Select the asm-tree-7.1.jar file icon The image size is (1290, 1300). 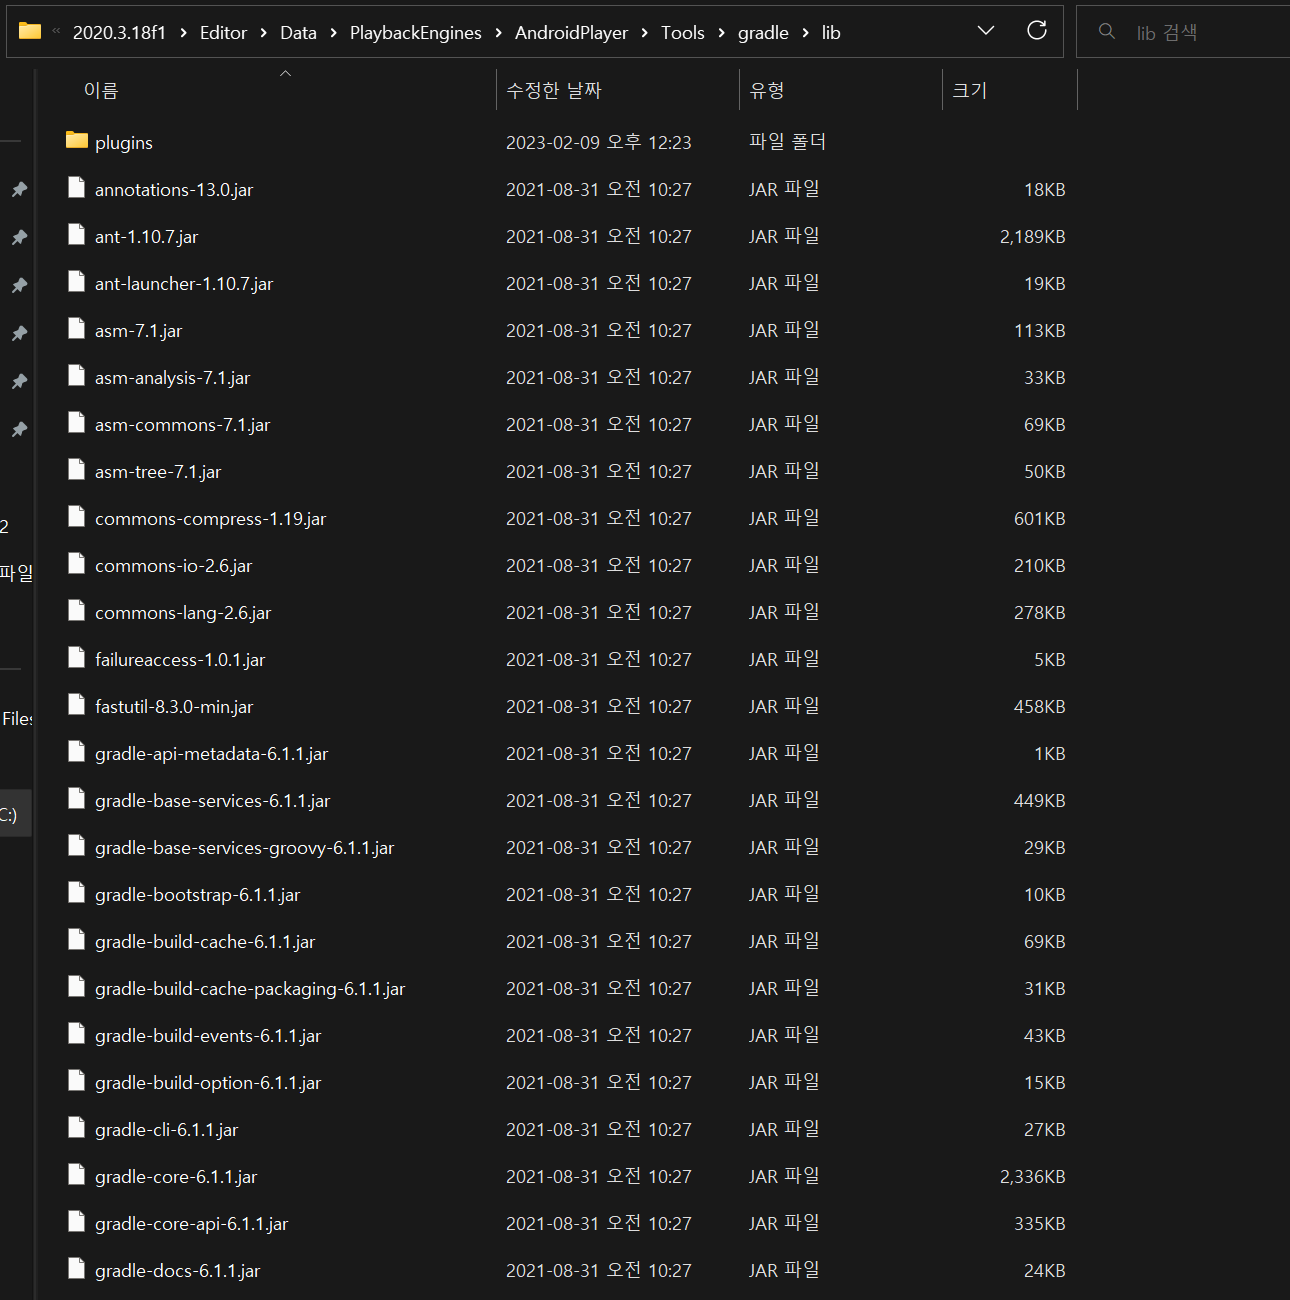click(x=76, y=469)
